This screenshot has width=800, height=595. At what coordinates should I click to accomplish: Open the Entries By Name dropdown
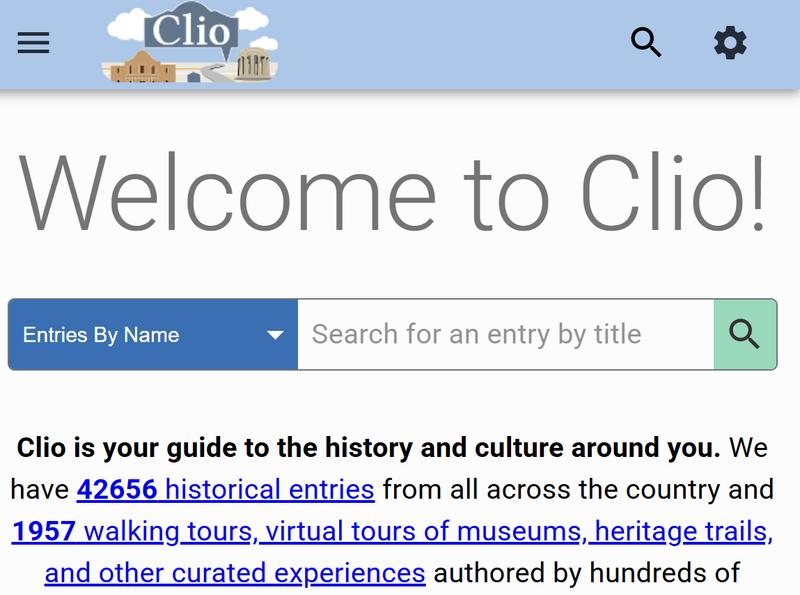(x=152, y=334)
